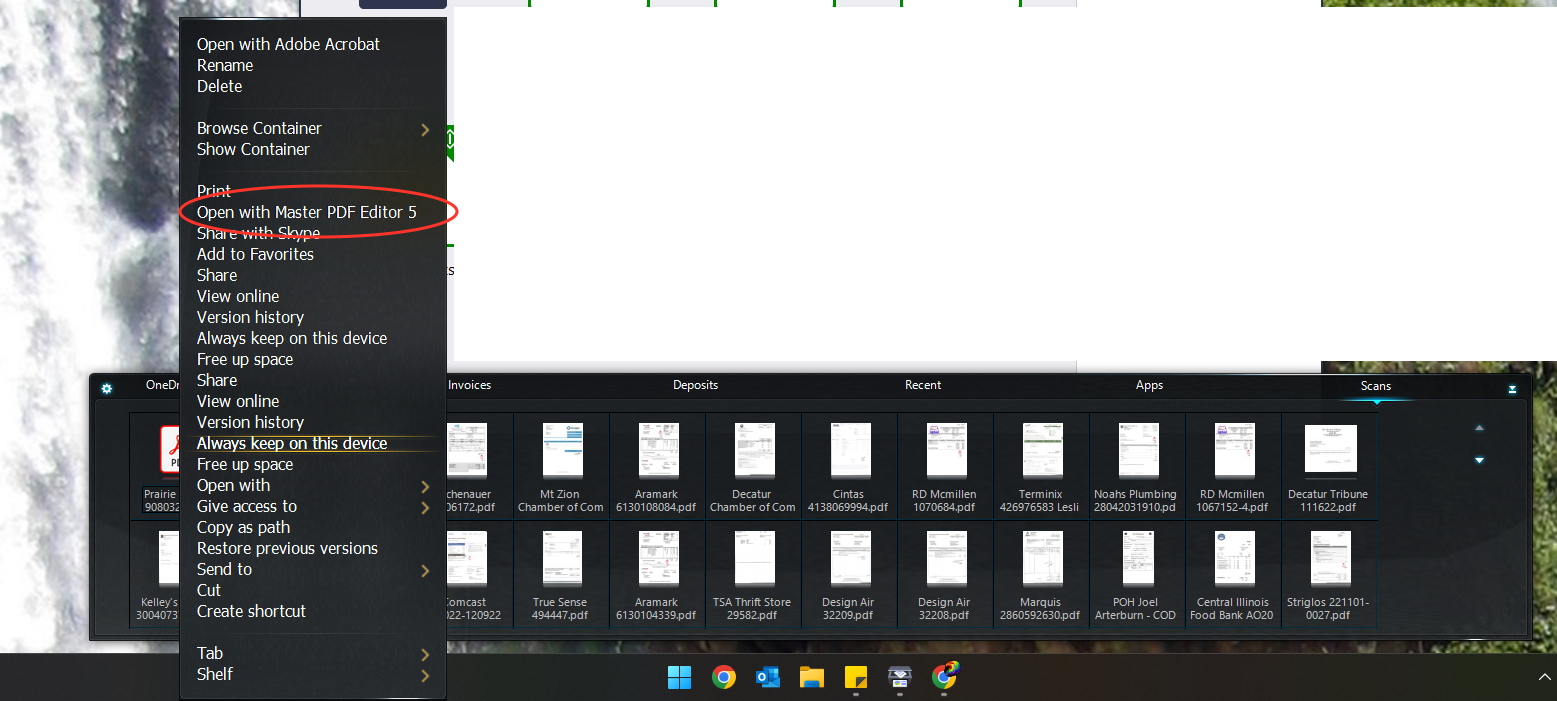Open File Explorer from the taskbar
This screenshot has height=701, width=1557.
click(811, 678)
